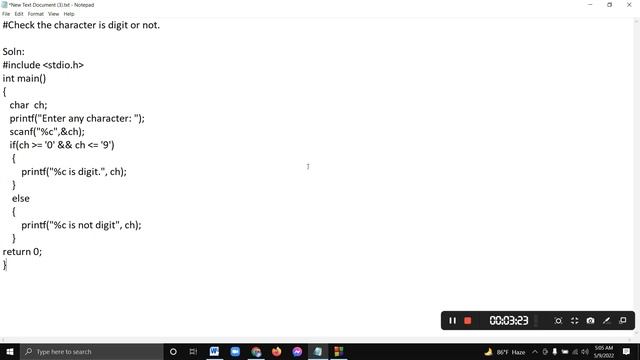
Task: Click the scanf("%c",&ch); line
Action: click(x=47, y=131)
